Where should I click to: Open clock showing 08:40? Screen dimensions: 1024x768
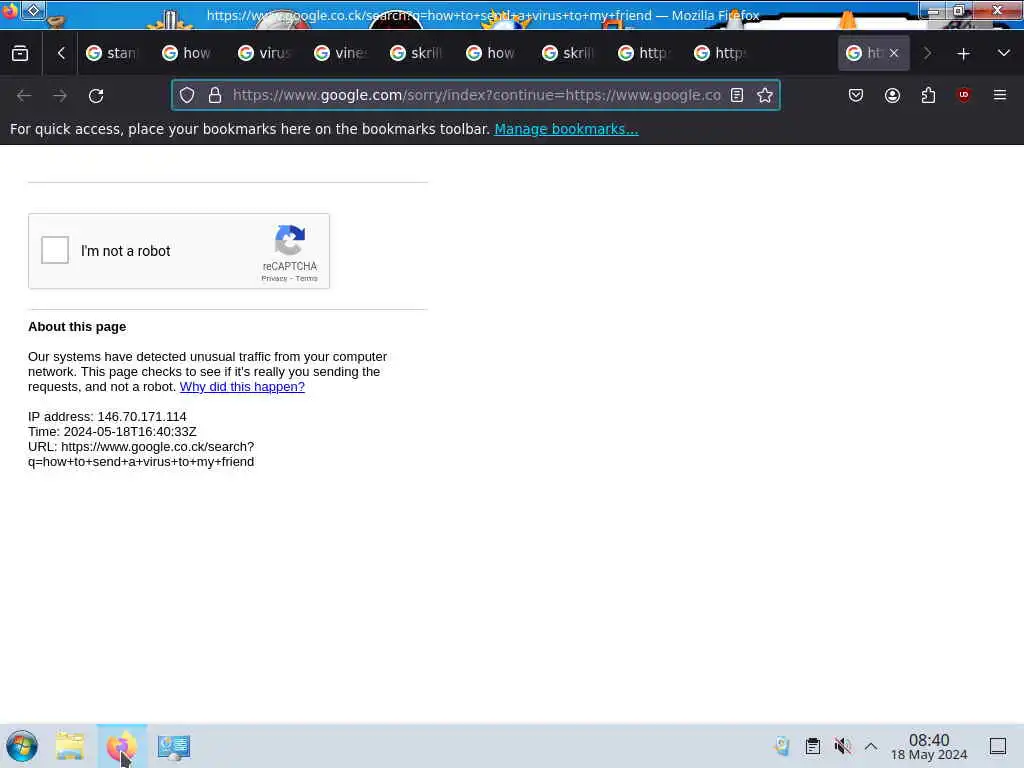pos(929,746)
